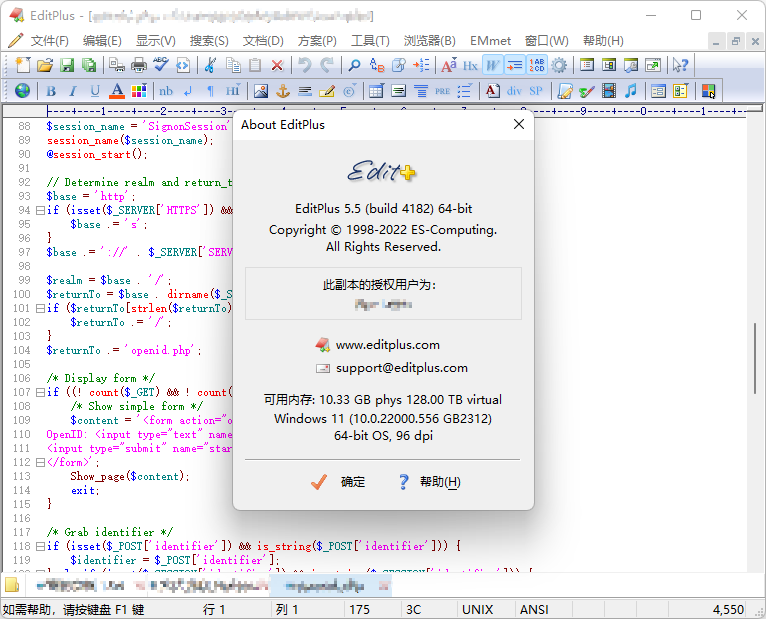Insert an HTML table with the grid icon
Image resolution: width=766 pixels, height=619 pixels.
tap(376, 91)
